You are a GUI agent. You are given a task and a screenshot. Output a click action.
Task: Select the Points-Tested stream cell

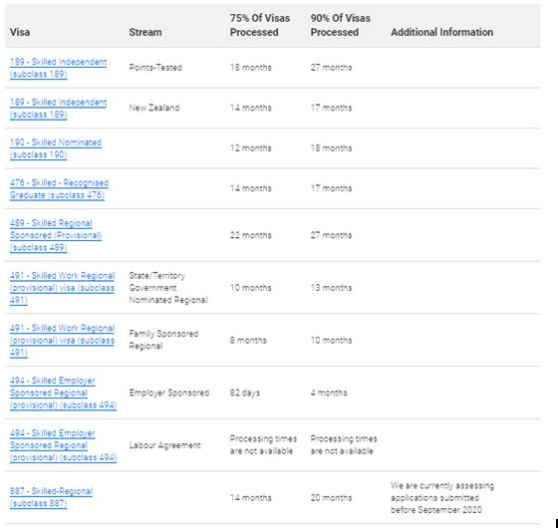click(x=156, y=68)
